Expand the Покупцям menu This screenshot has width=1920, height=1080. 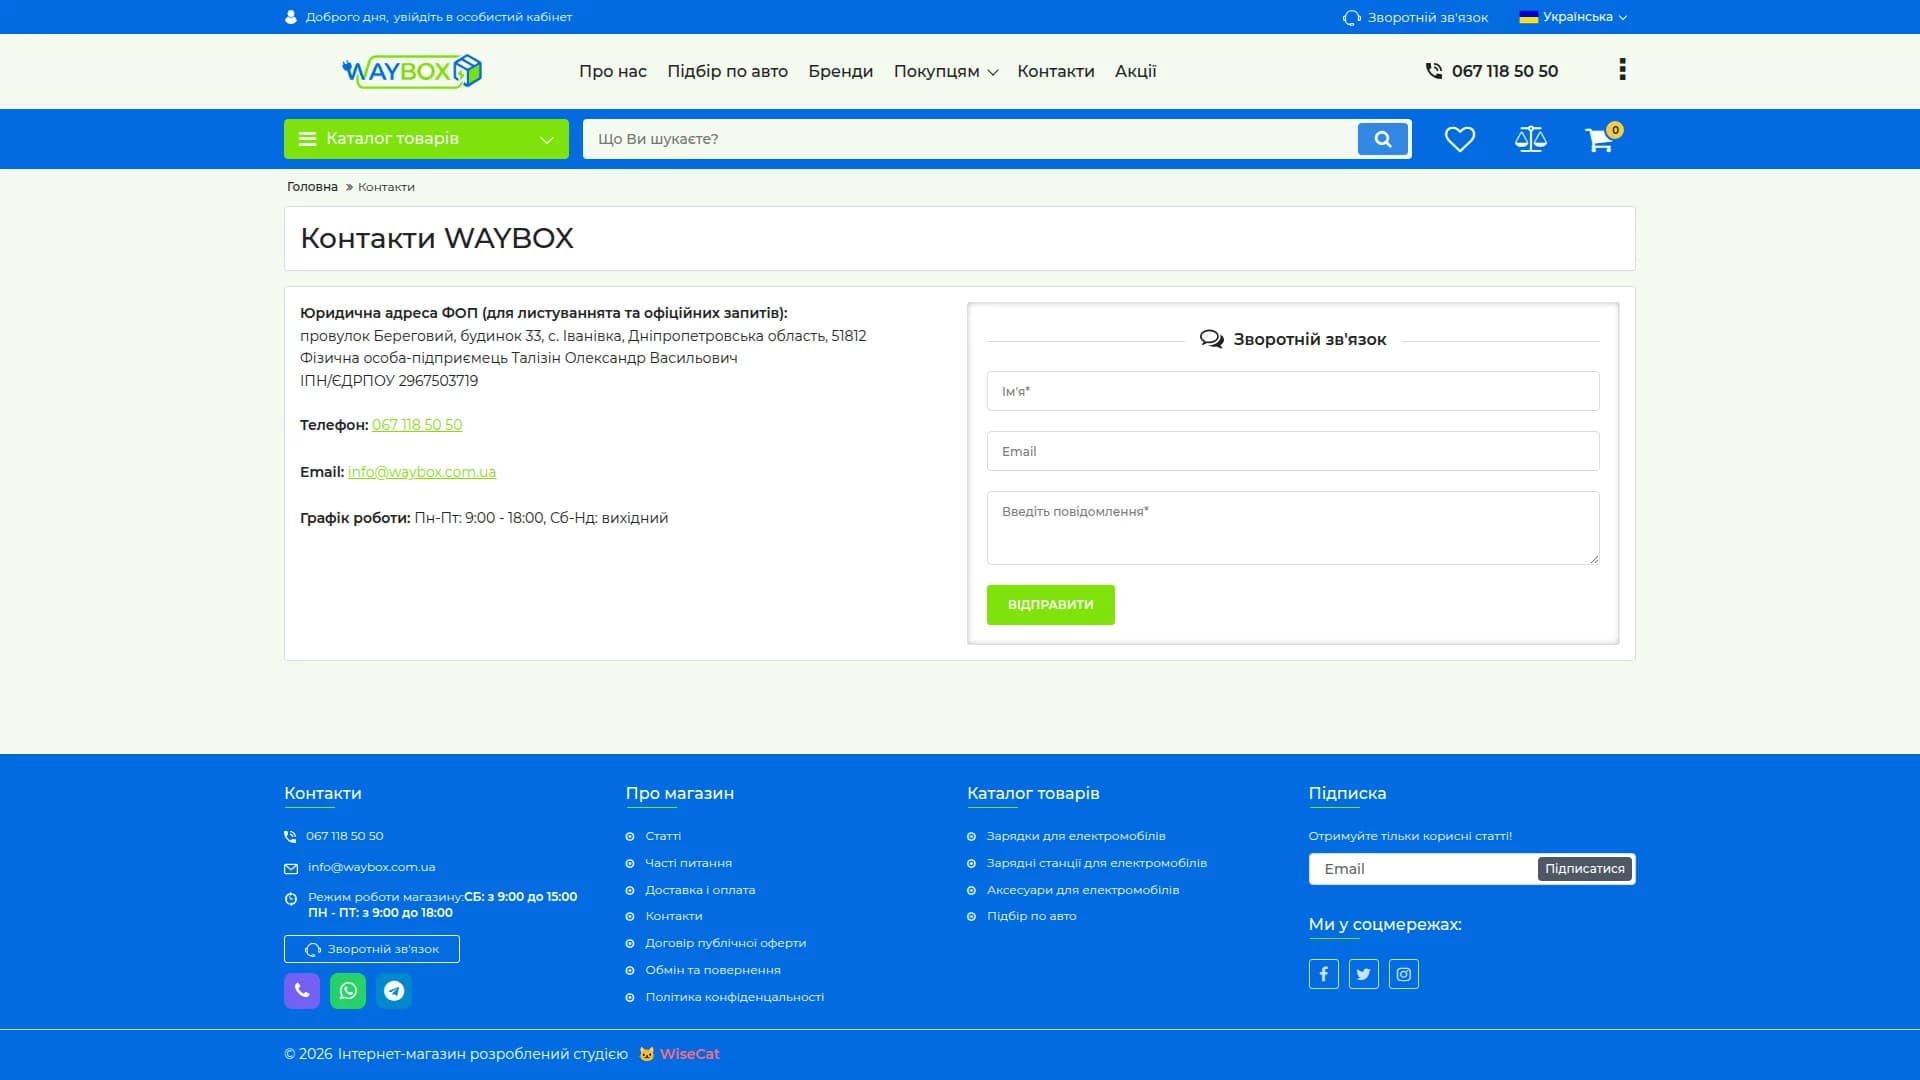tap(945, 71)
